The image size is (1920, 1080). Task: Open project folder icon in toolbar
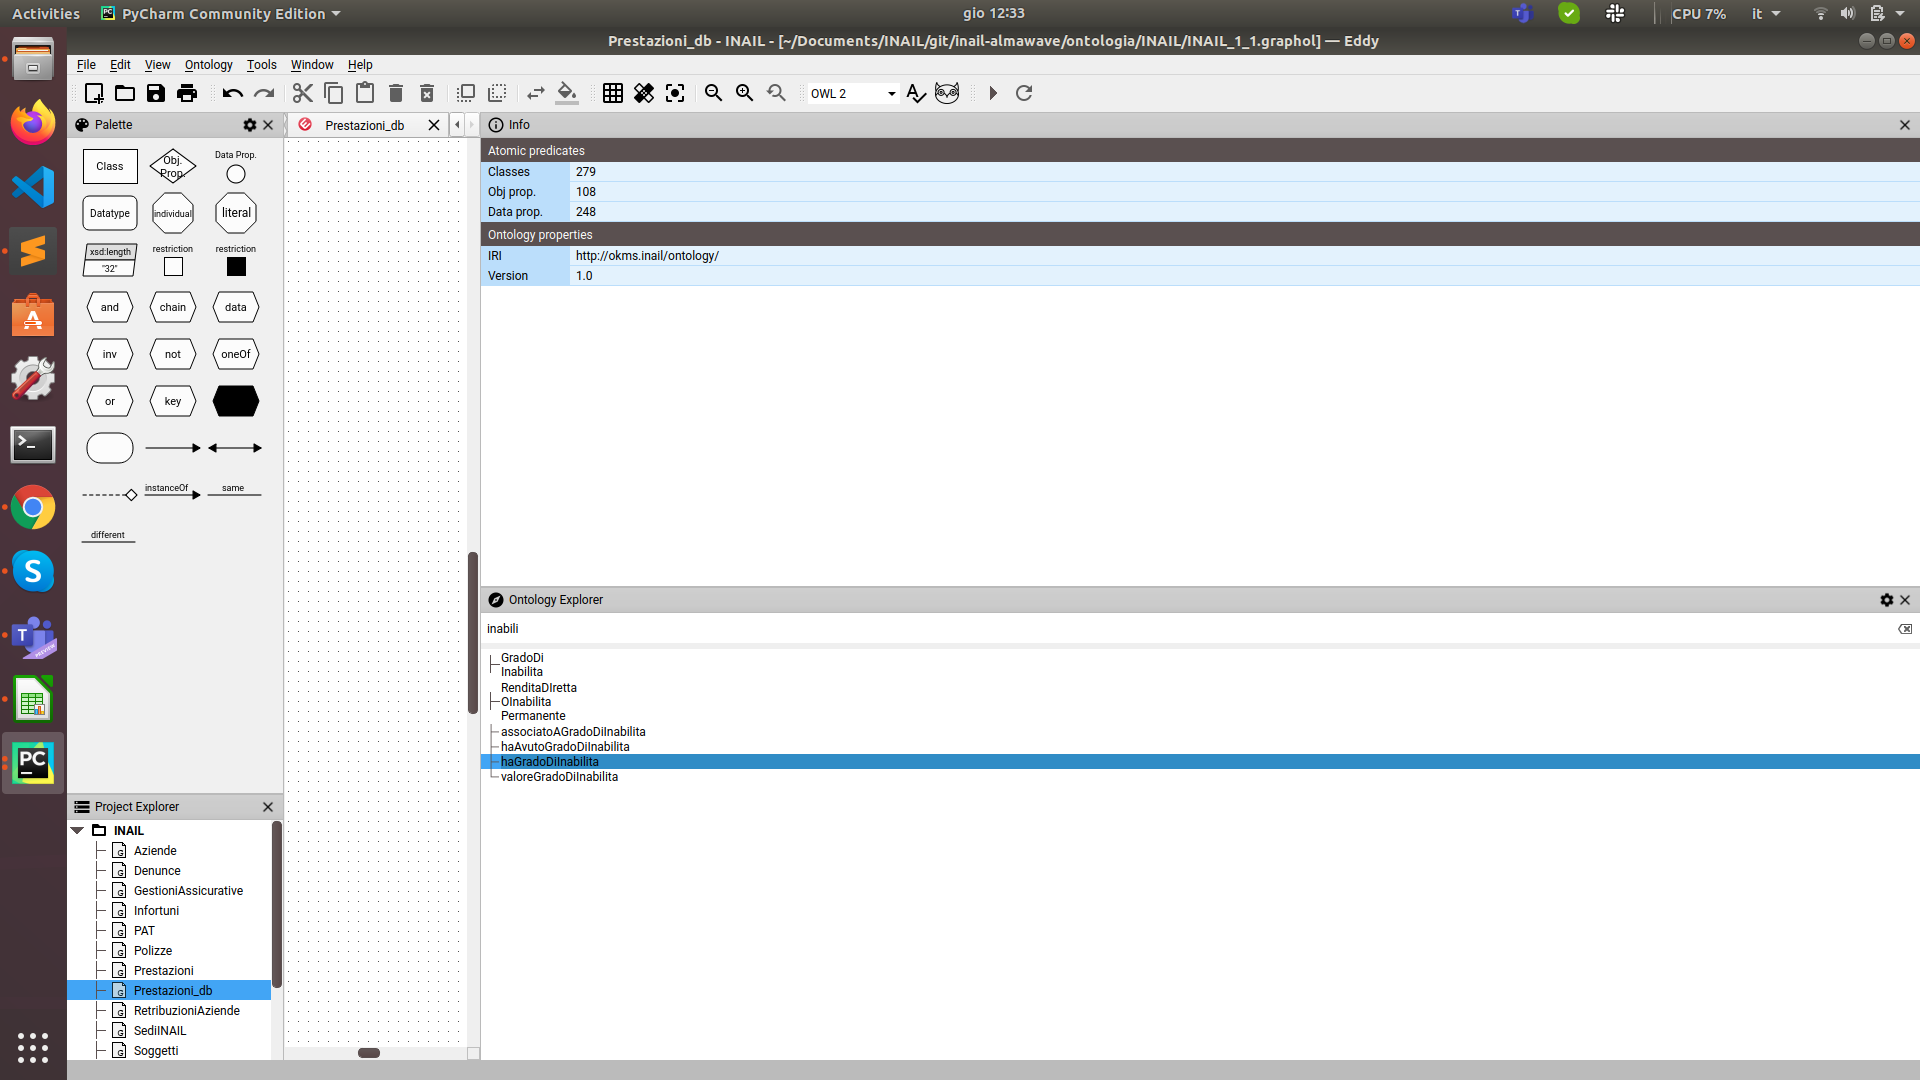125,93
